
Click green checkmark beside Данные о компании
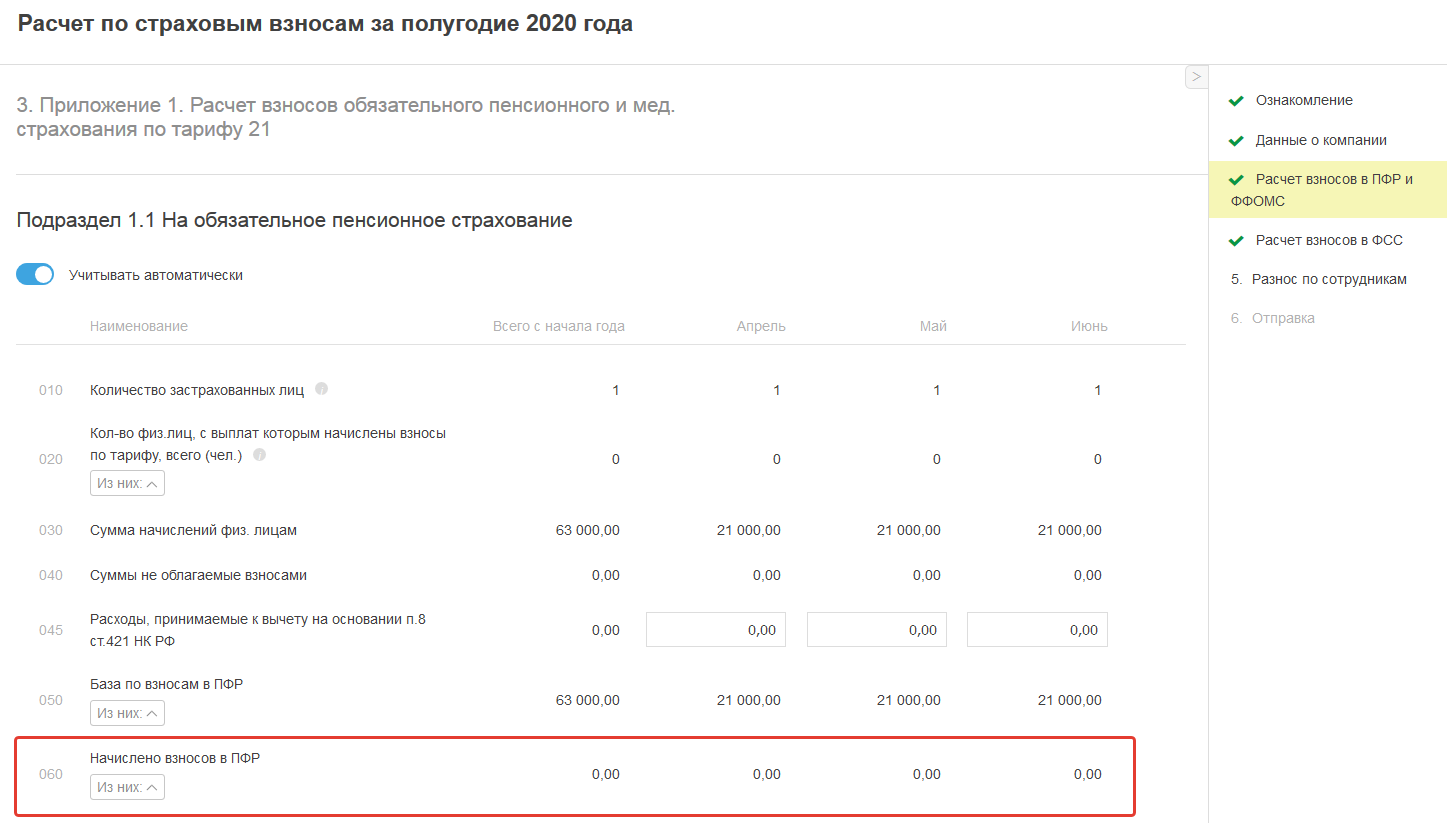(1236, 141)
